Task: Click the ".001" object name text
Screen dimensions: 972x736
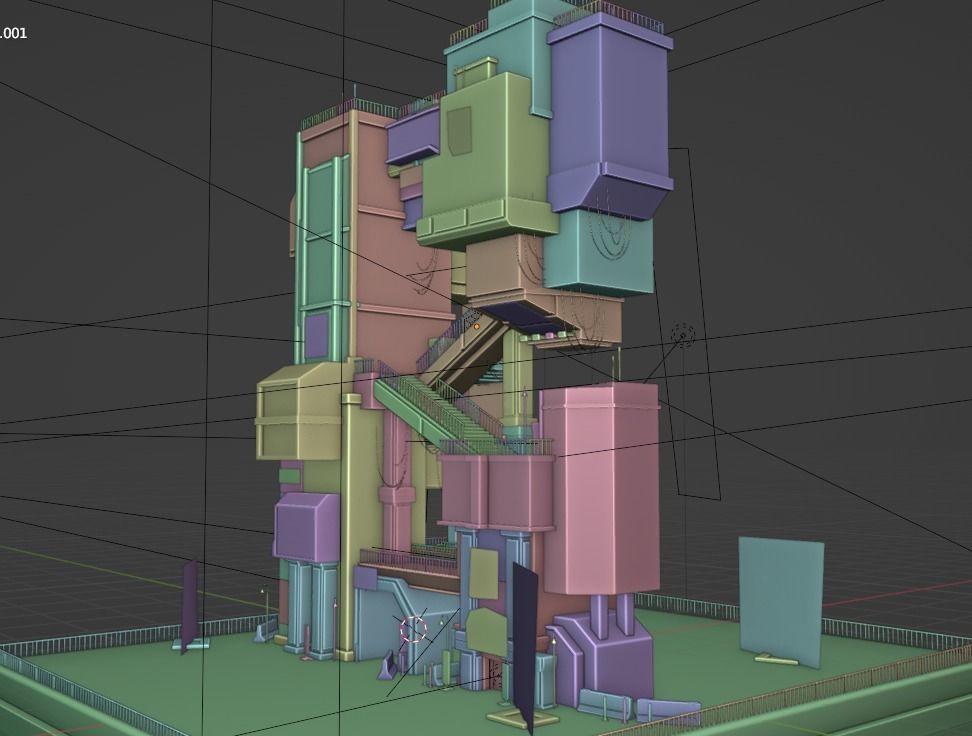Action: click(13, 33)
